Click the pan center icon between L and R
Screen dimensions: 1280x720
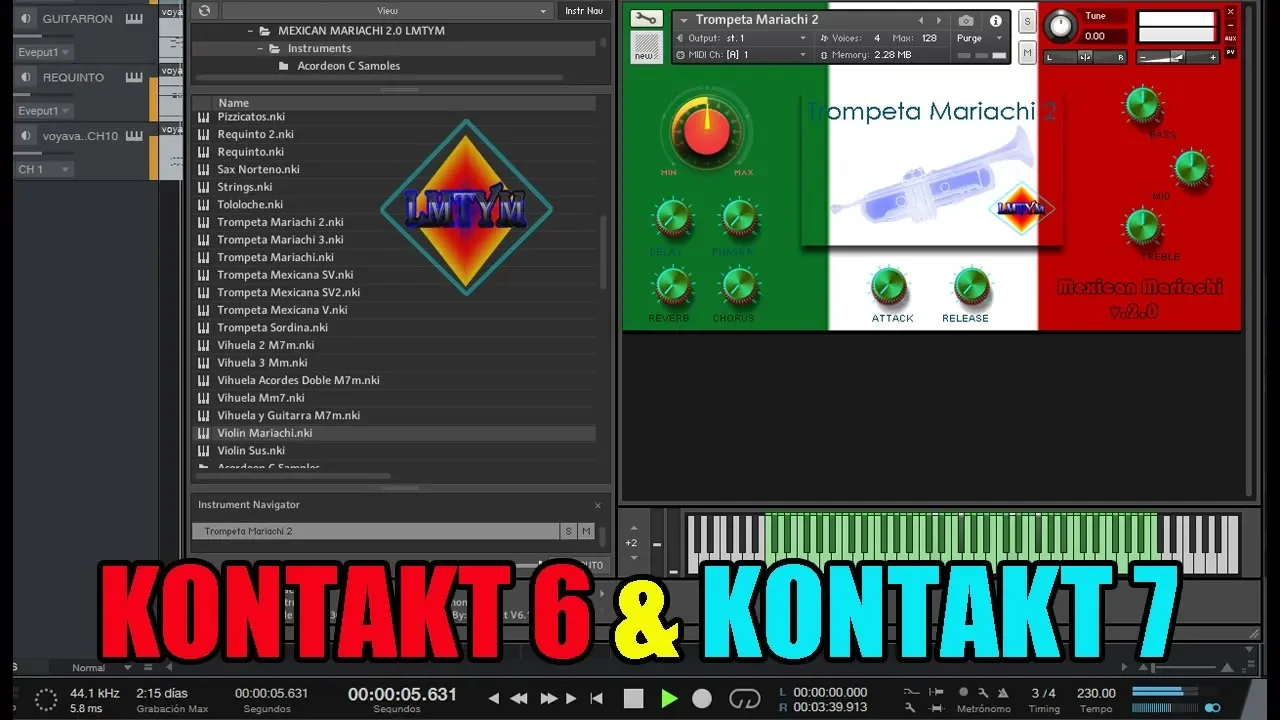[1085, 57]
